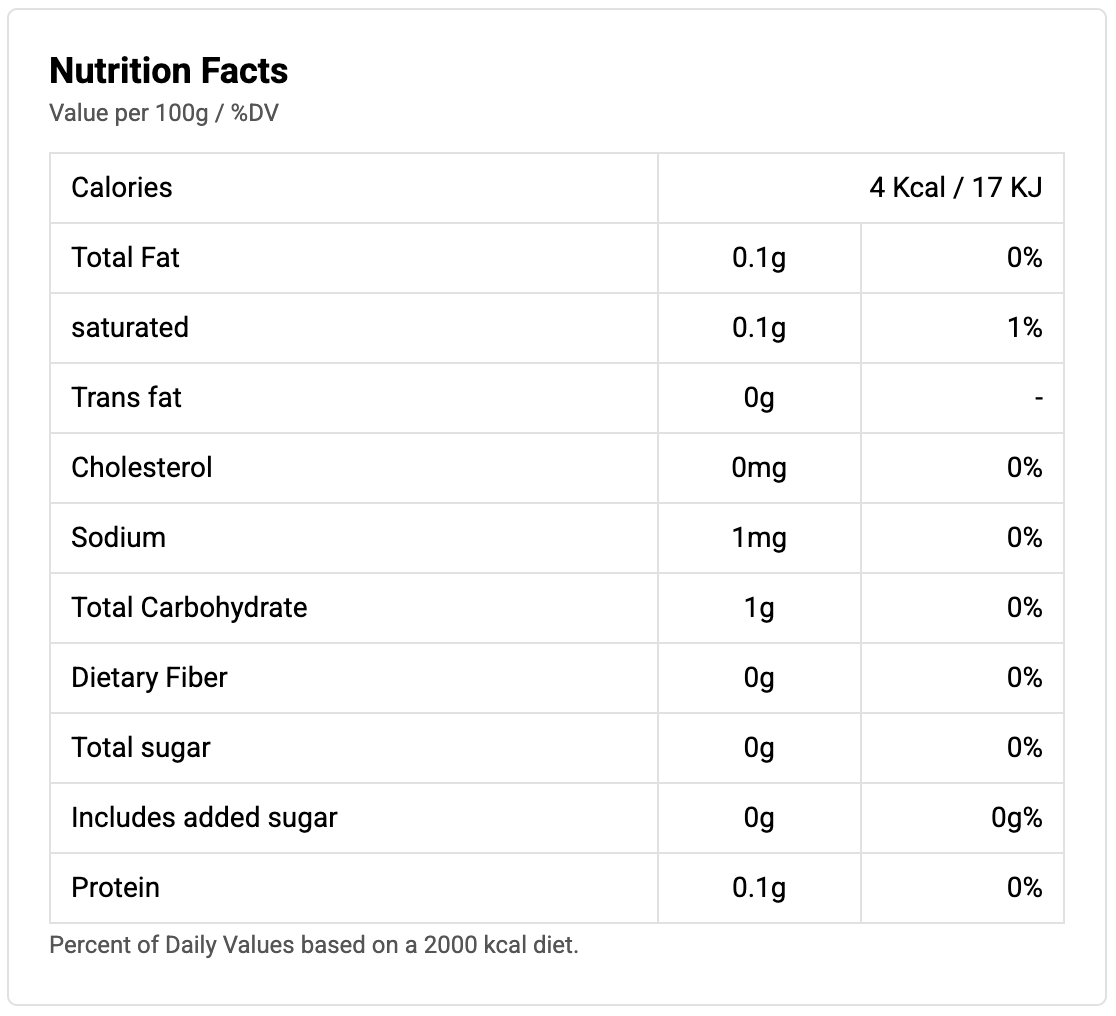Select the Calories row label
1116x1016 pixels.
(x=122, y=188)
